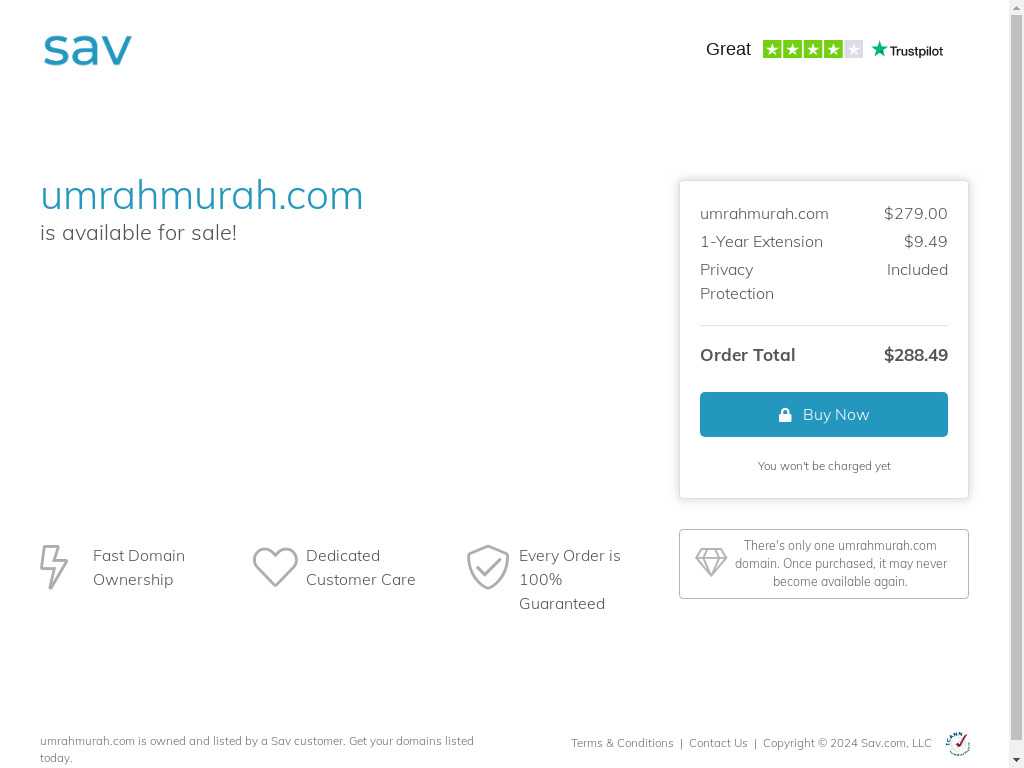The image size is (1024, 768).
Task: Click the umrahmurah.com heading
Action: point(202,195)
